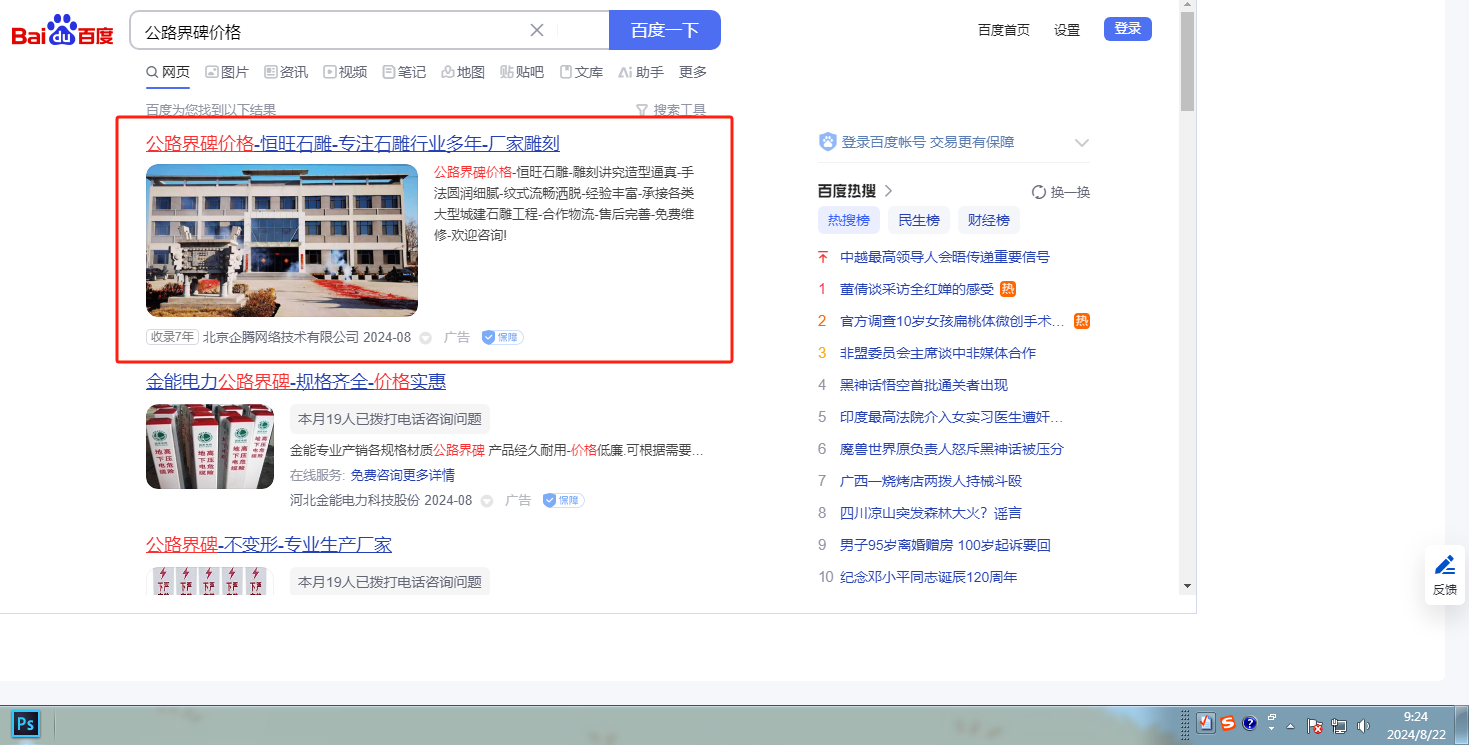Select the 网页 search tab
Image resolution: width=1469 pixels, height=745 pixels.
tap(168, 72)
